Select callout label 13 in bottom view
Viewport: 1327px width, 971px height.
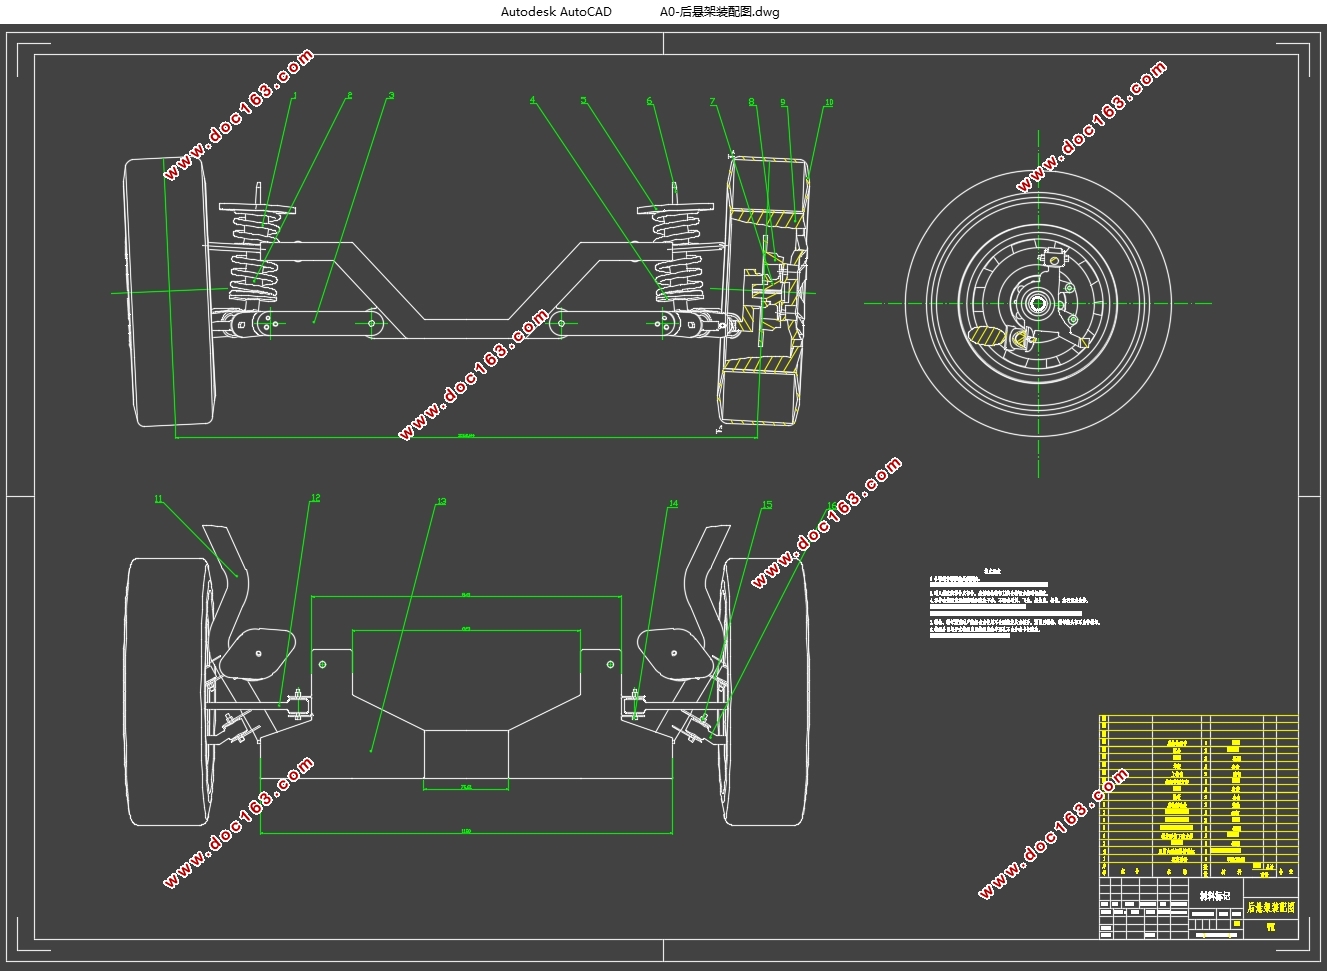click(x=441, y=502)
